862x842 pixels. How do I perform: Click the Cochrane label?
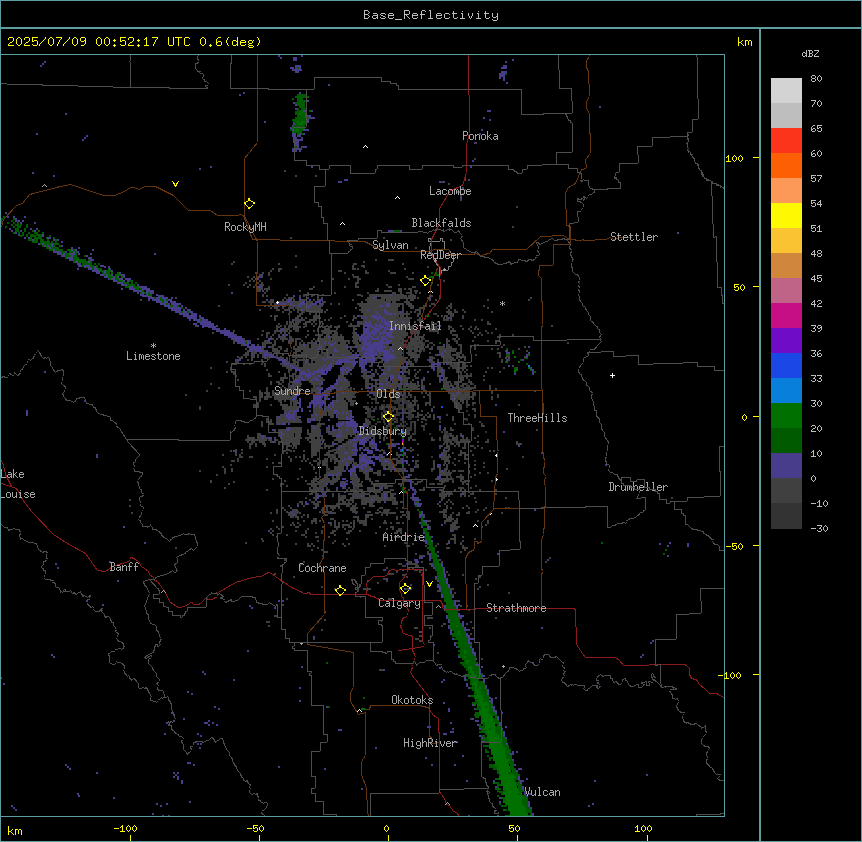click(x=322, y=568)
